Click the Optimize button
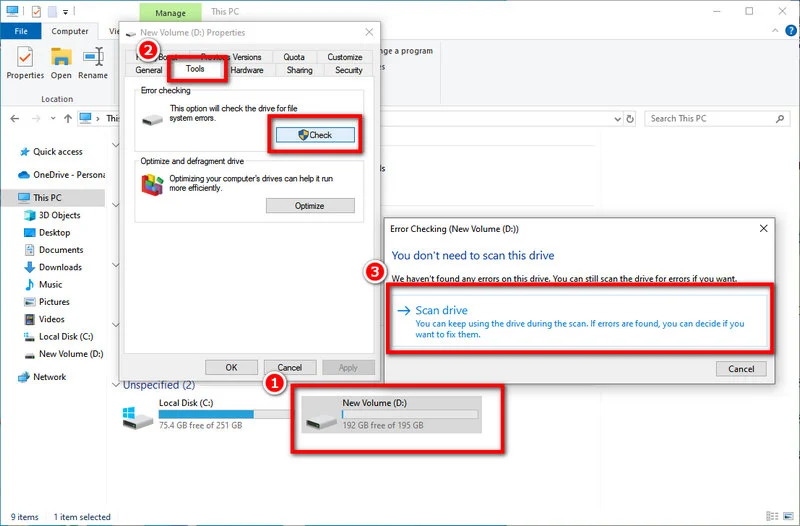The width and height of the screenshot is (800, 526). click(310, 206)
